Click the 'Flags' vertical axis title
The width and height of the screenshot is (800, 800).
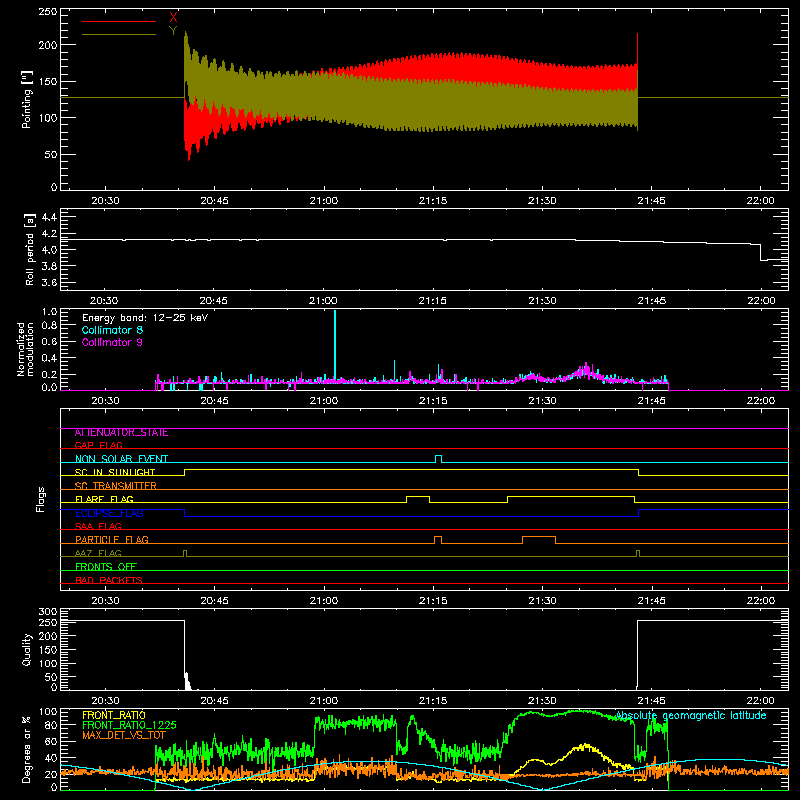(41, 499)
